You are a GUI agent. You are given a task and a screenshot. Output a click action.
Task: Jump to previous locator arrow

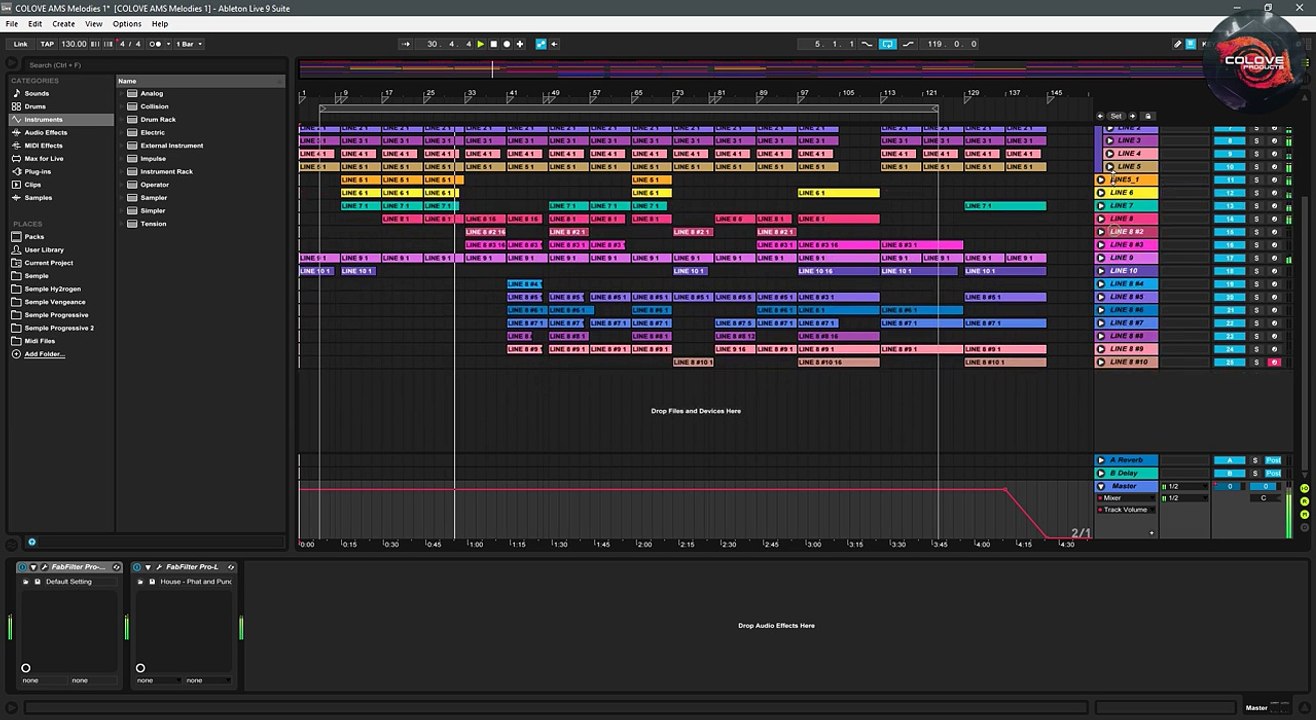1101,116
